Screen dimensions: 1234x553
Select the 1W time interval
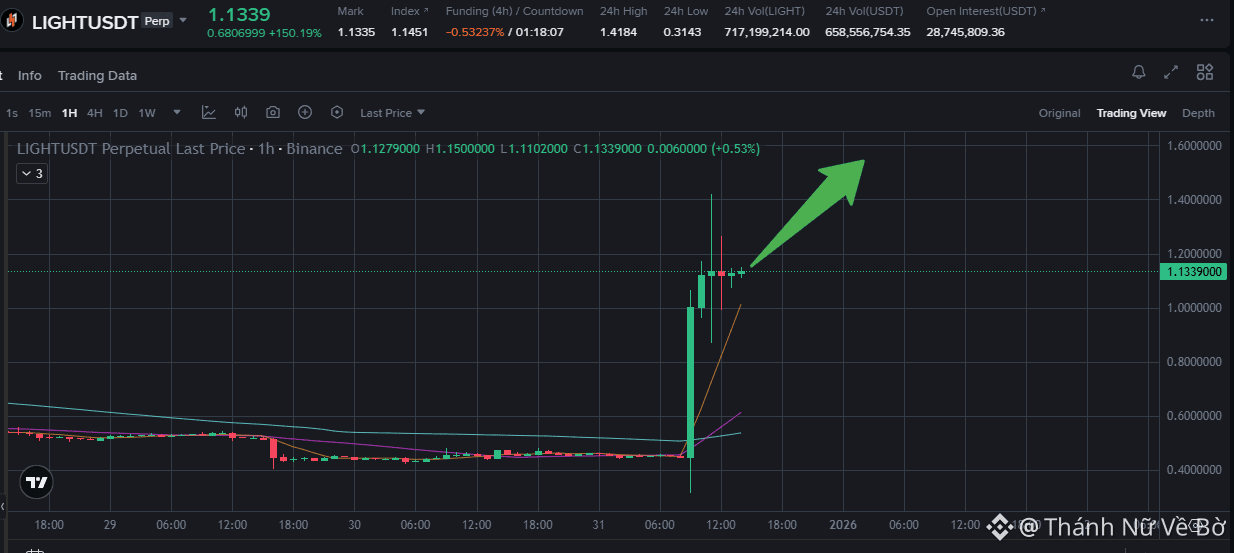tap(147, 113)
